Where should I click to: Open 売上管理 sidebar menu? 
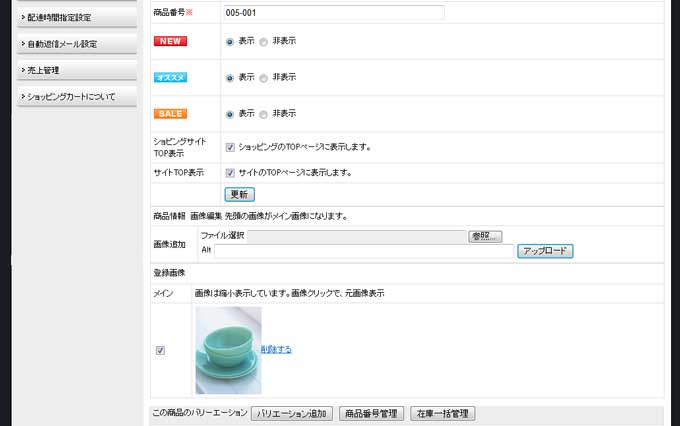pyautogui.click(x=77, y=70)
